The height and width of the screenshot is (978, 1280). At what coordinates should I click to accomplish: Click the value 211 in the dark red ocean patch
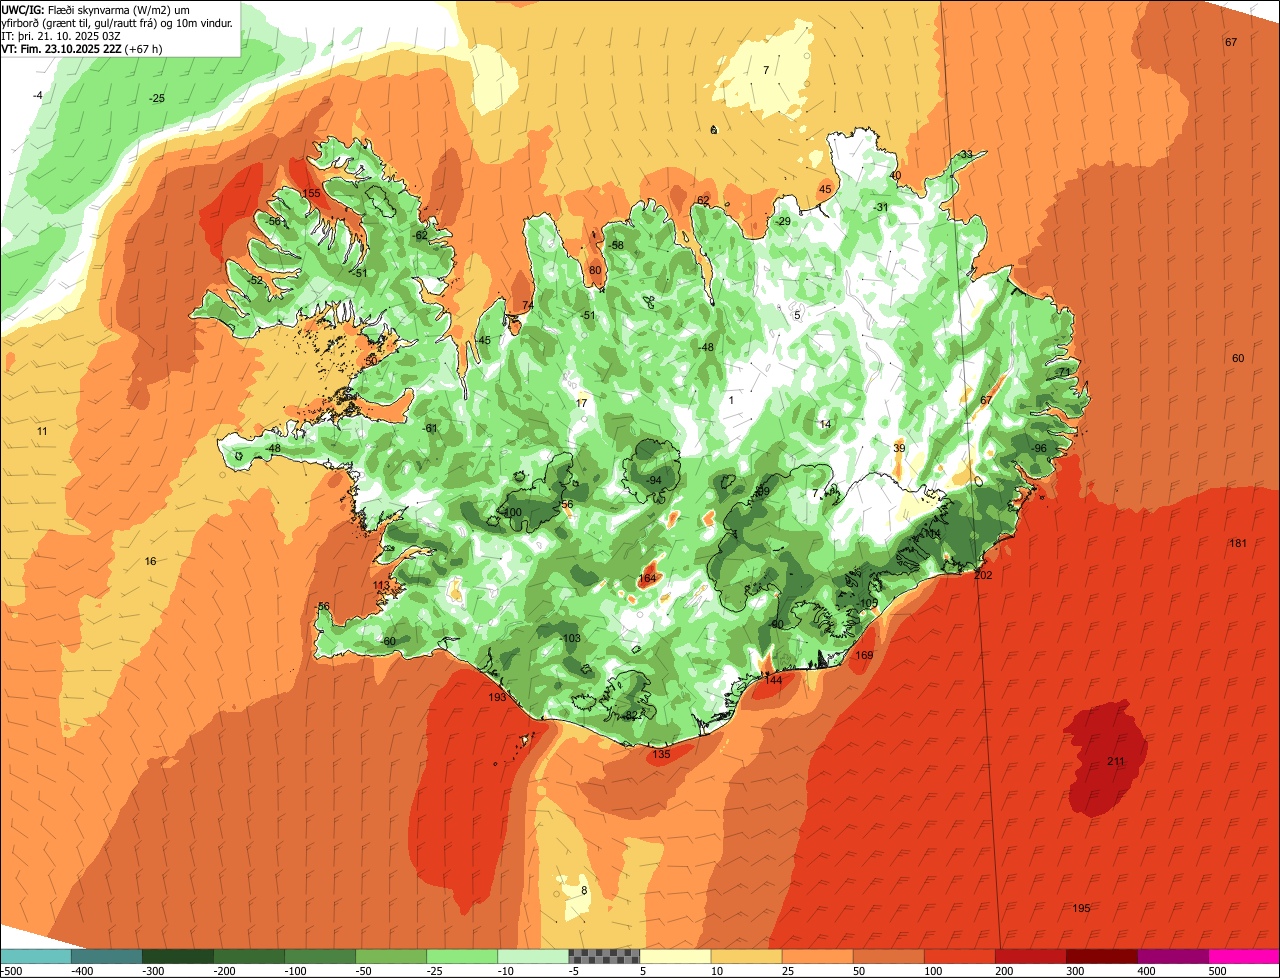1116,762
